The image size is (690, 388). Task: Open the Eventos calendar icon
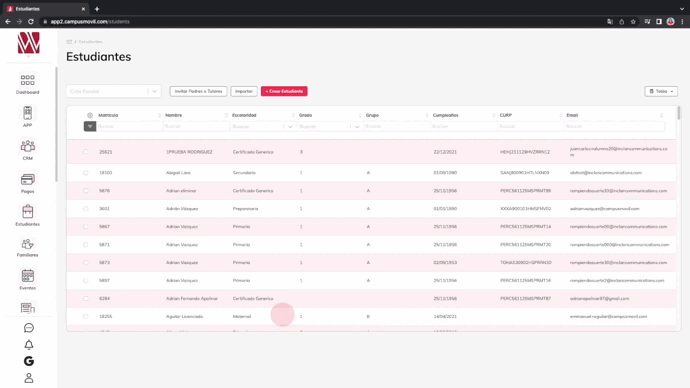[x=27, y=279]
